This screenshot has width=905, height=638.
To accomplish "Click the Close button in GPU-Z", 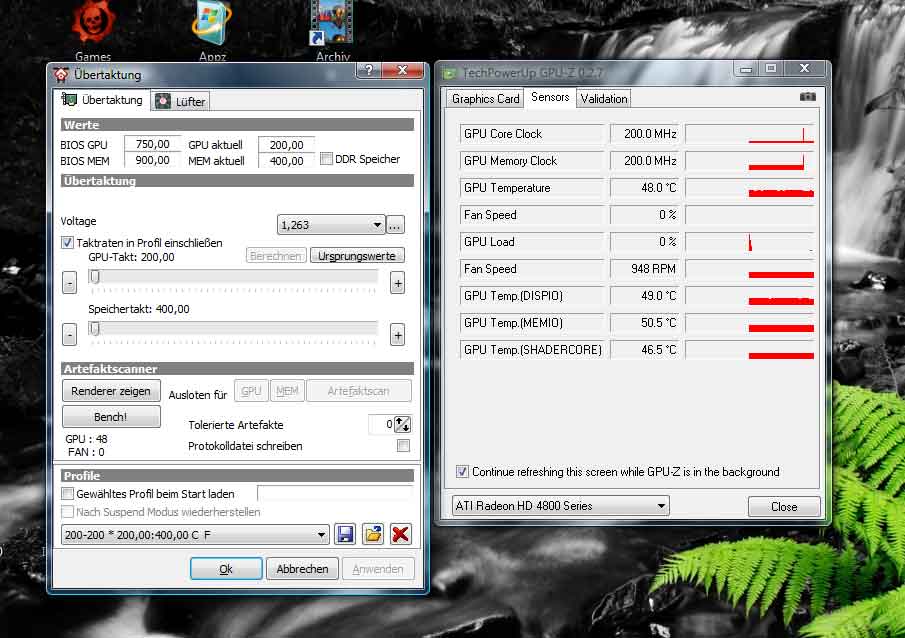I will [x=784, y=506].
